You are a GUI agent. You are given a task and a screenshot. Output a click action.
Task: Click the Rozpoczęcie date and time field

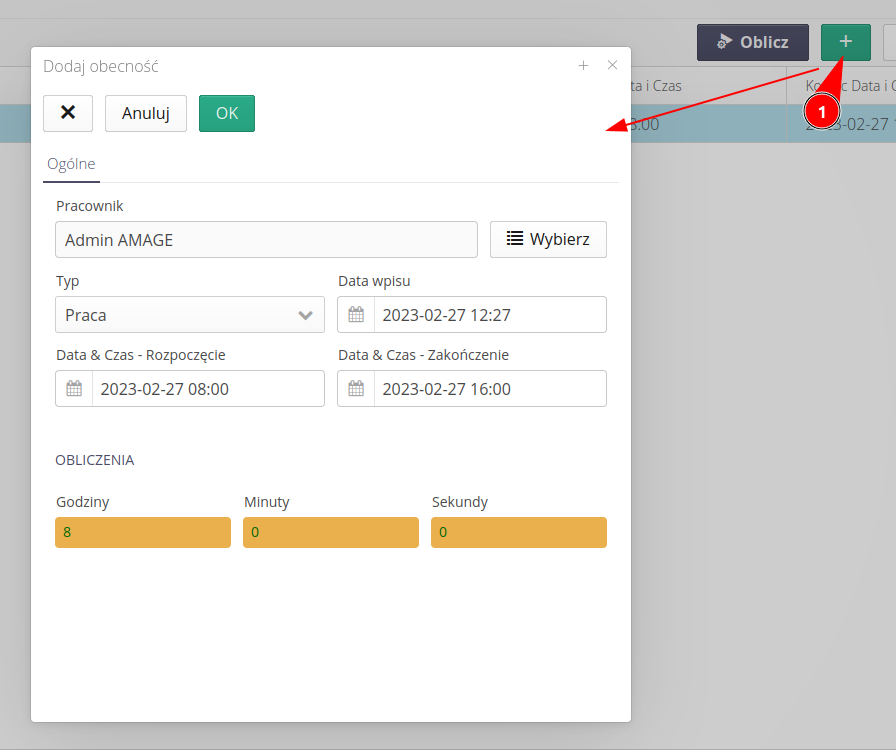(207, 389)
